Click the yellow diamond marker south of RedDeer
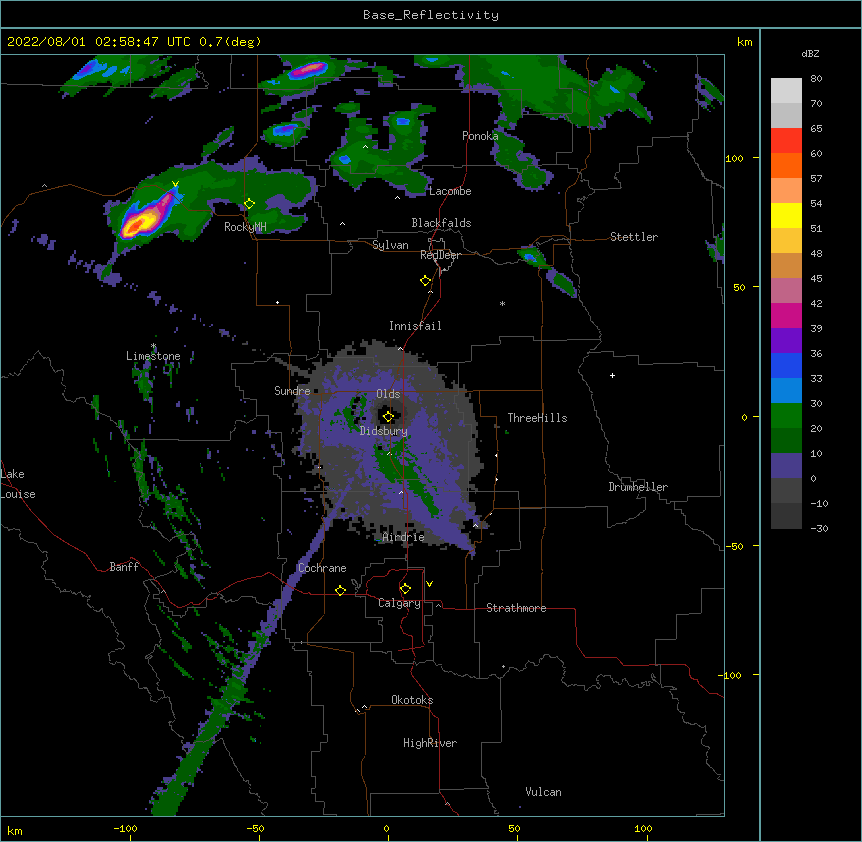The width and height of the screenshot is (862, 842). tap(425, 281)
